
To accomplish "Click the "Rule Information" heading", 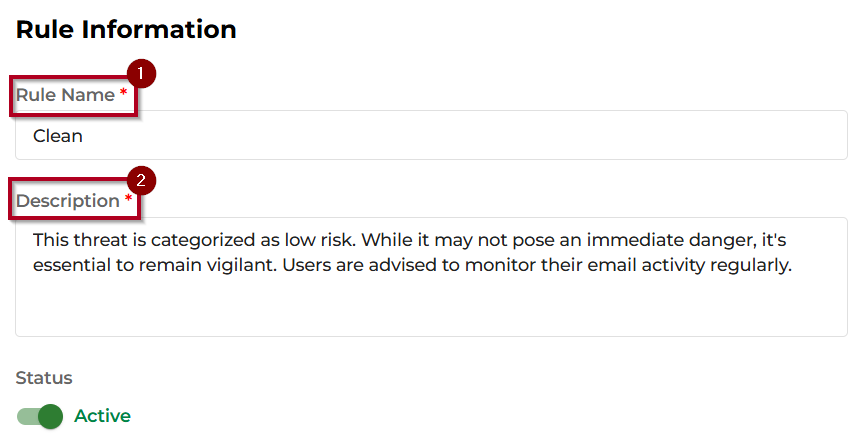I will (x=126, y=29).
